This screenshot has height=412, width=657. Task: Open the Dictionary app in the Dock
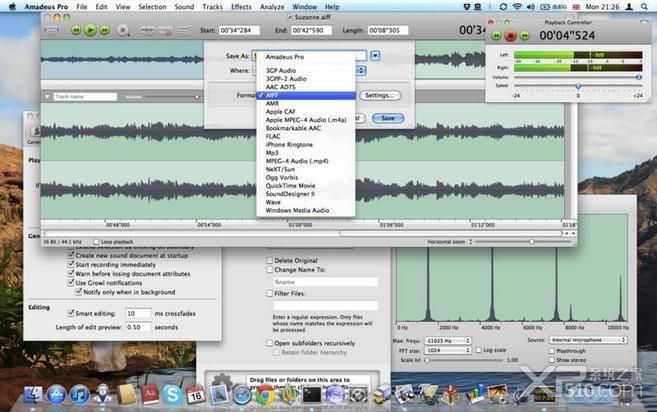[150, 394]
